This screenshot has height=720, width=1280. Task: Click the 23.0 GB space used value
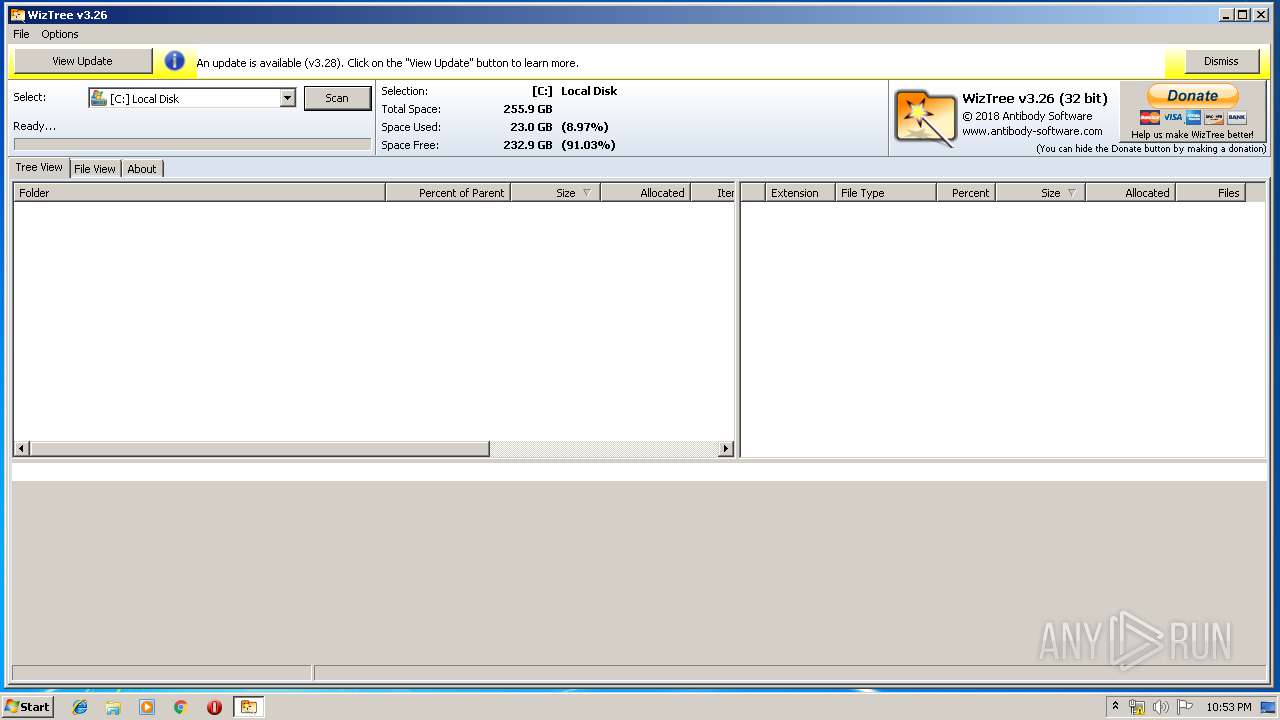coord(531,127)
